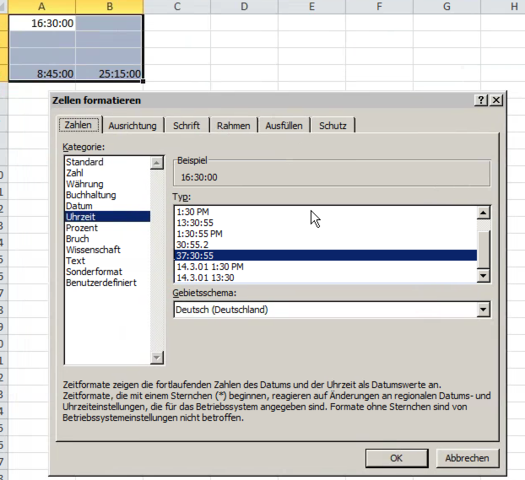Select the Schutz tab
Viewport: 525px width, 480px height.
(332, 126)
